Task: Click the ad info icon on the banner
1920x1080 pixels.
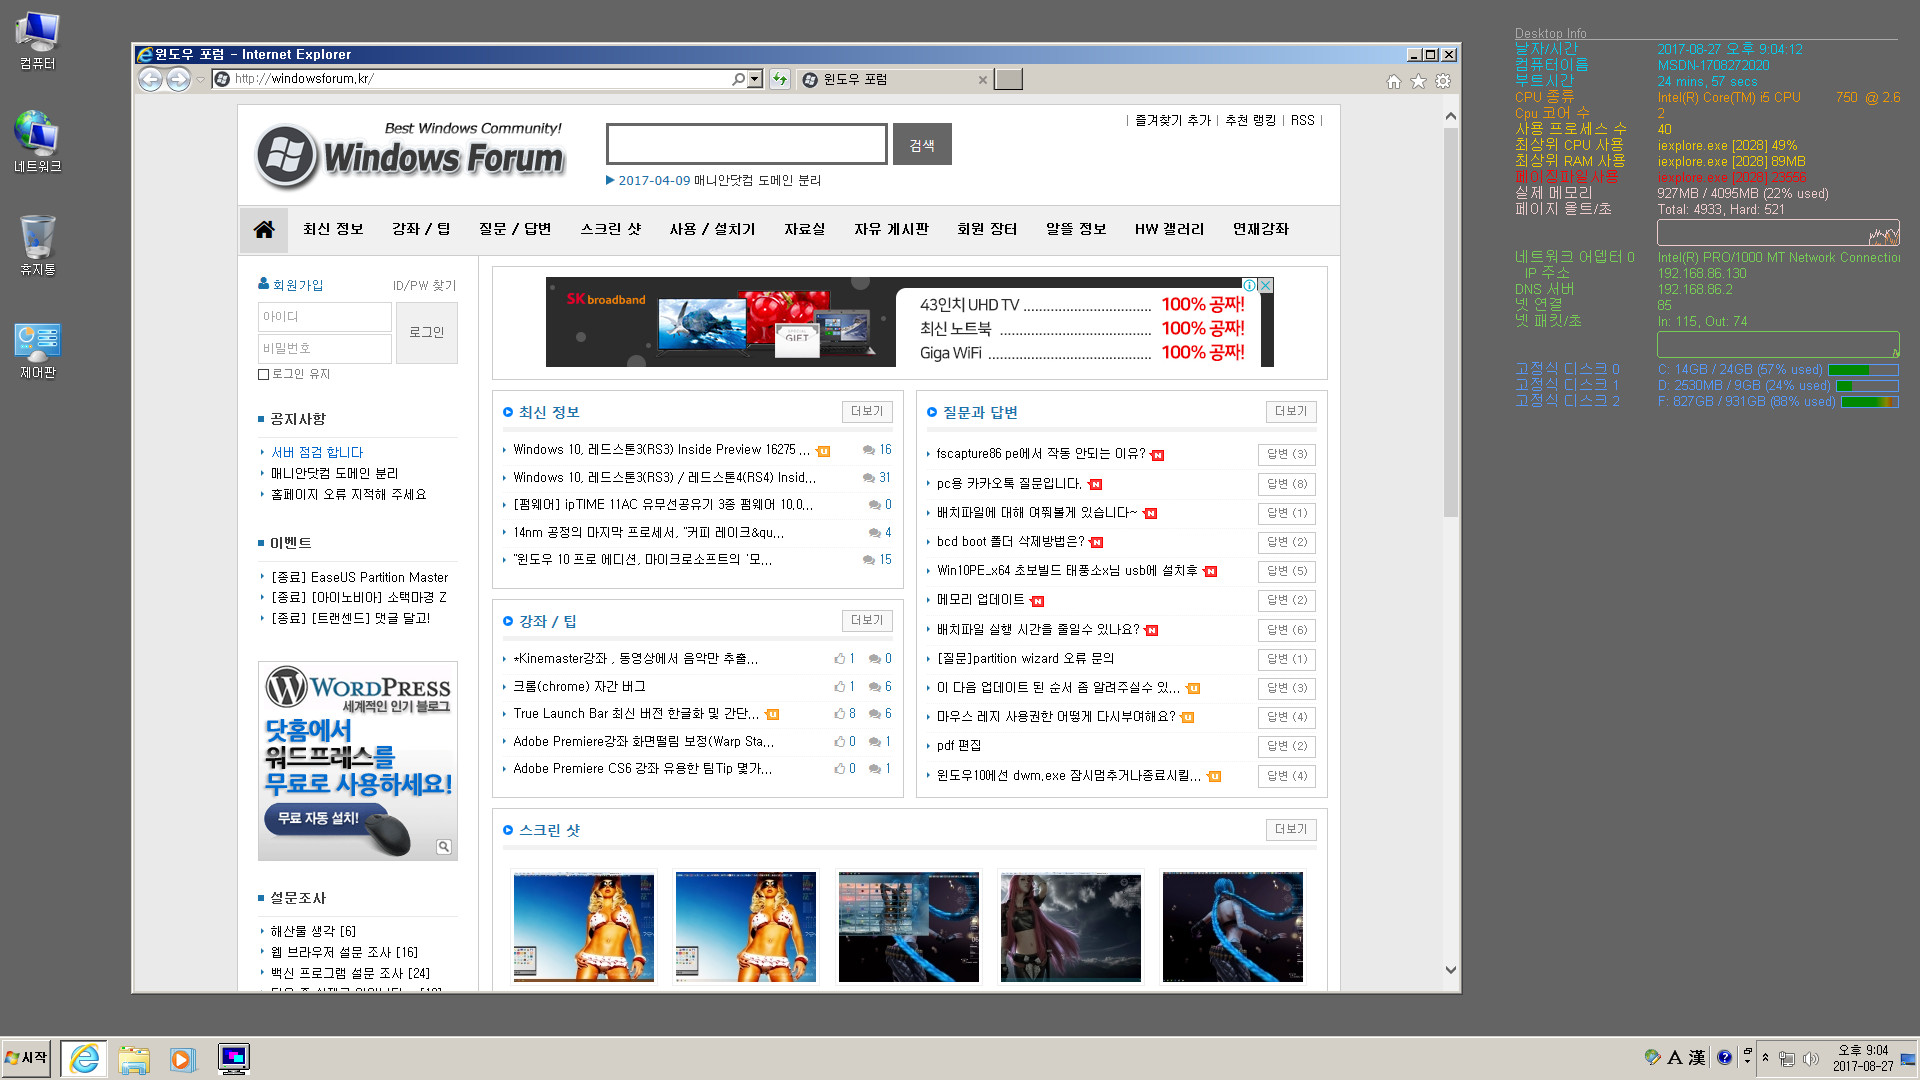Action: [1249, 285]
